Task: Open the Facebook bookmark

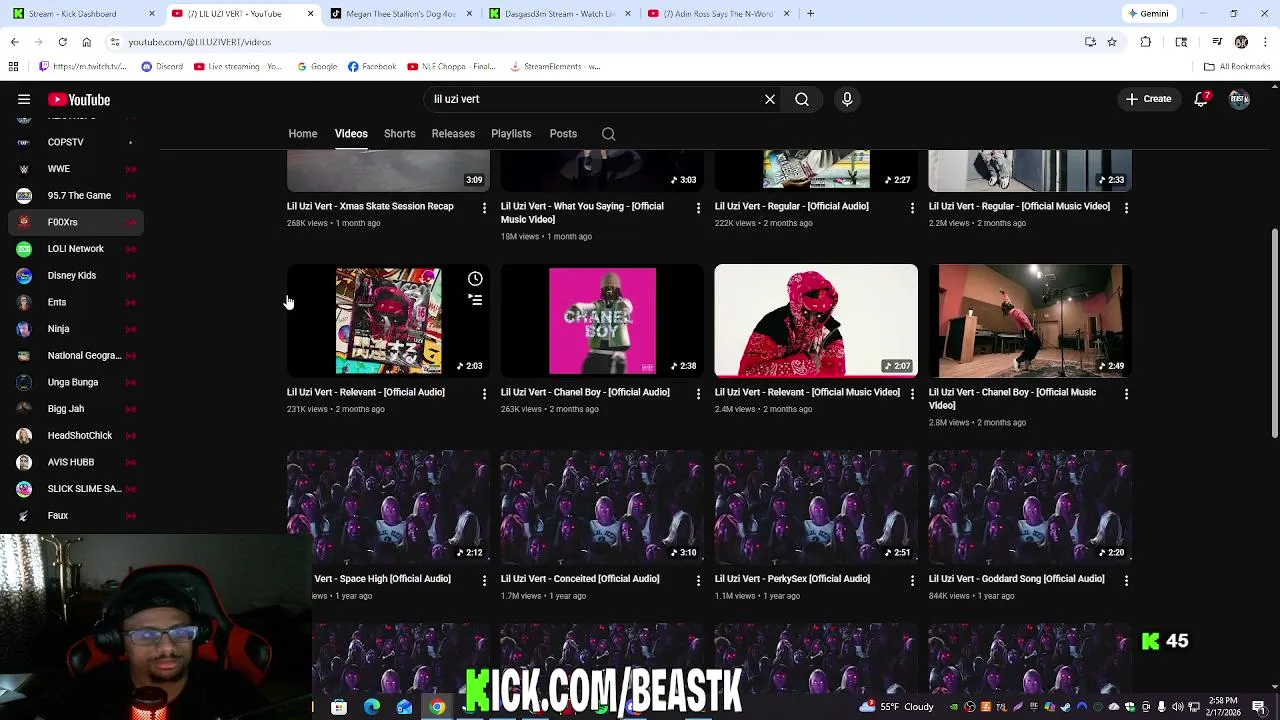Action: [x=372, y=67]
